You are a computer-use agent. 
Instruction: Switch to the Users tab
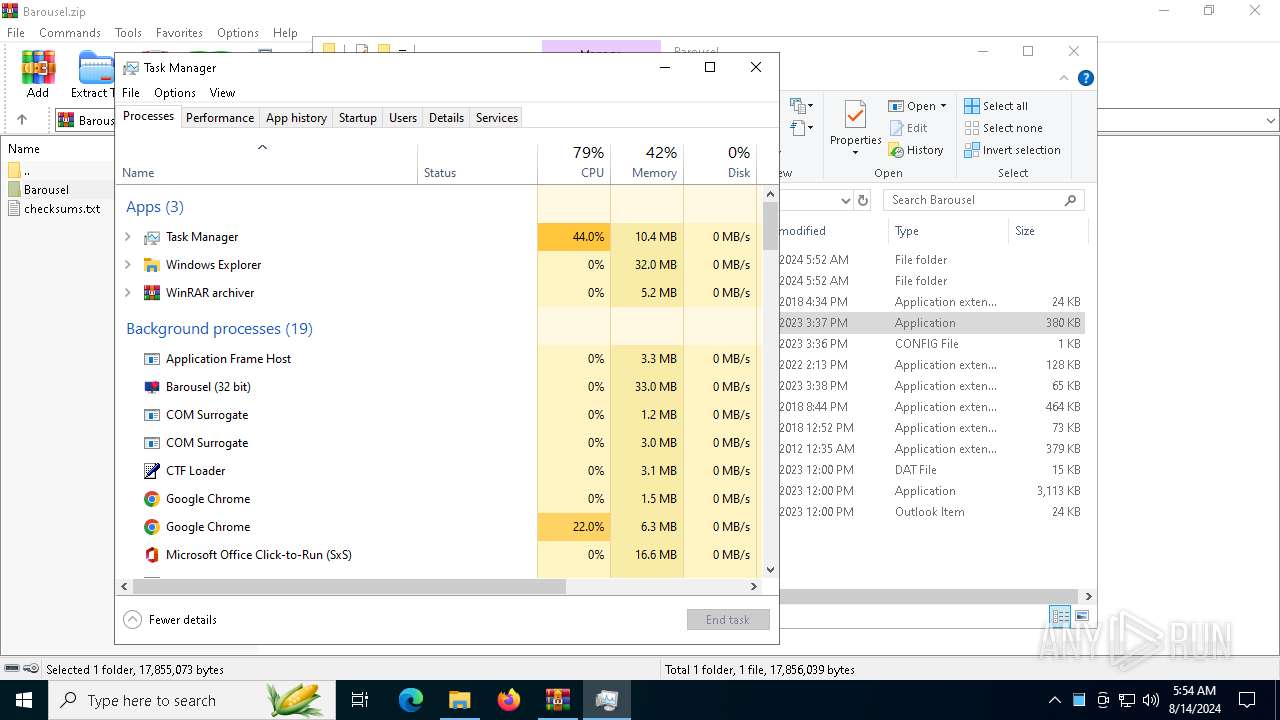pos(403,118)
